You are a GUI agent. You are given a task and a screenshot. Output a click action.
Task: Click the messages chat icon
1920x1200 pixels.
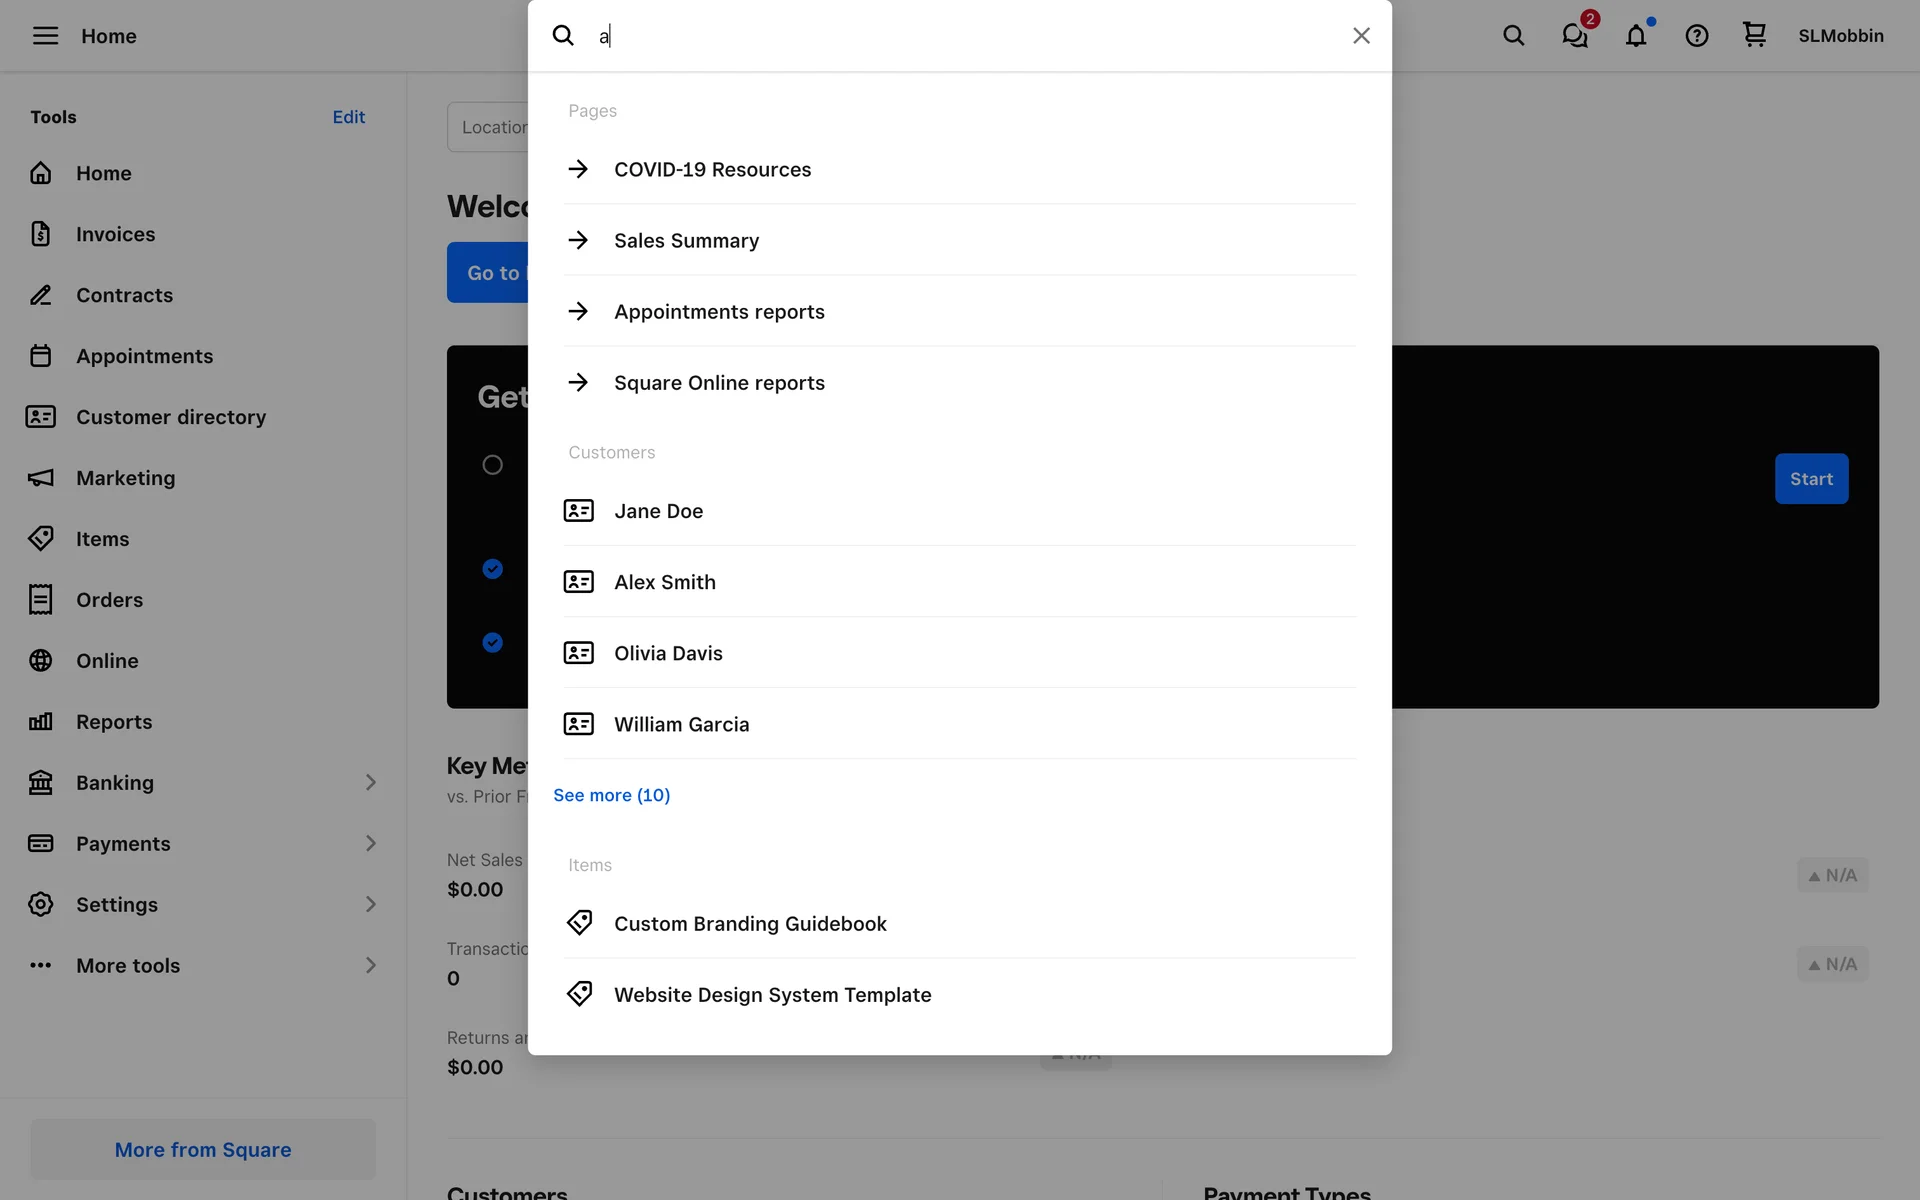[x=1574, y=36]
